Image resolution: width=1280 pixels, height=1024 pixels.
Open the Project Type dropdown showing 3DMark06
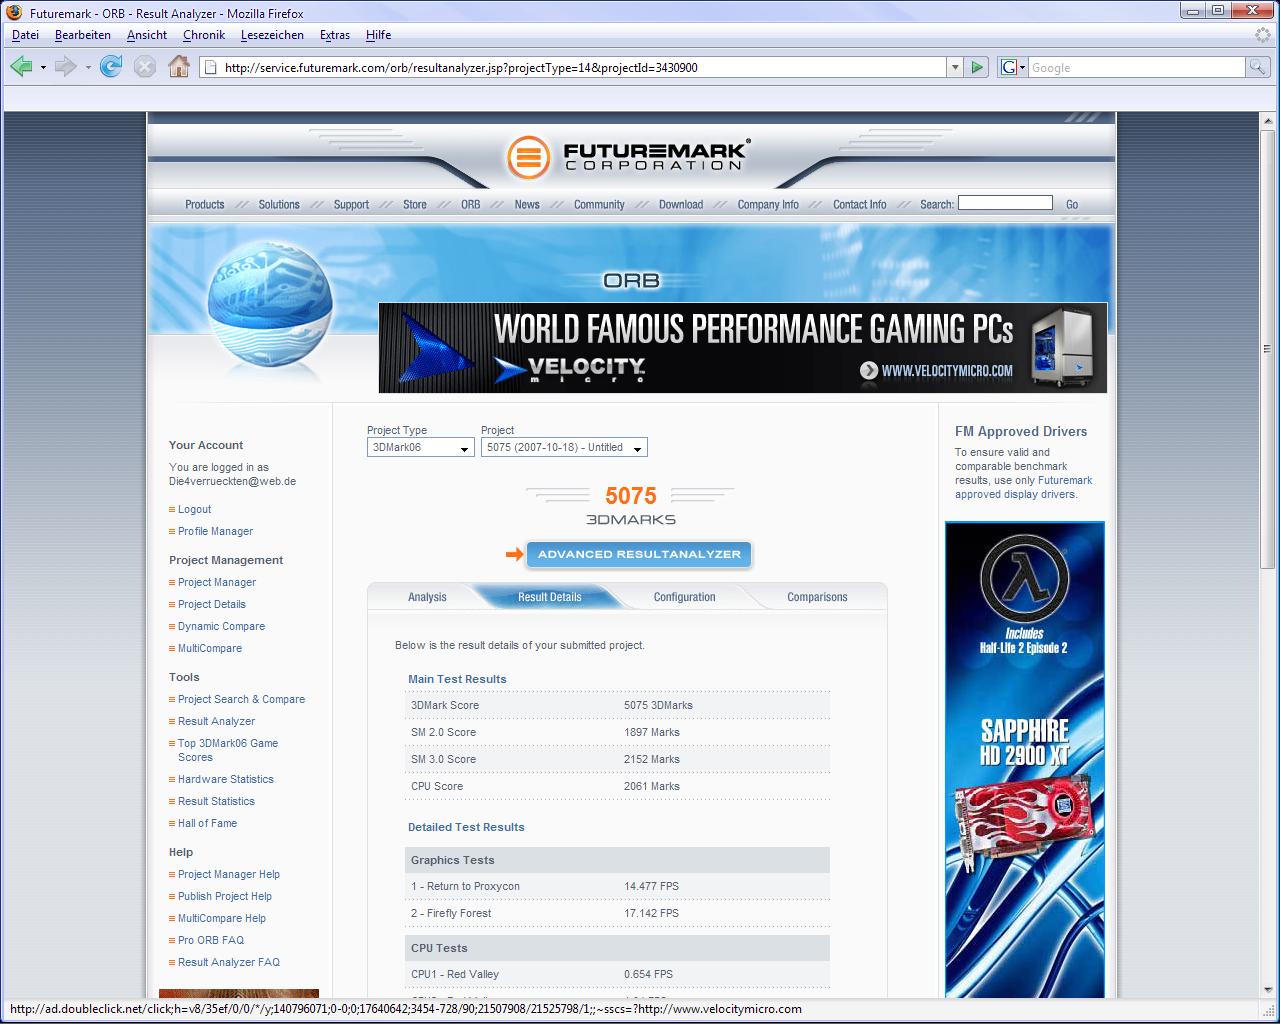click(420, 447)
